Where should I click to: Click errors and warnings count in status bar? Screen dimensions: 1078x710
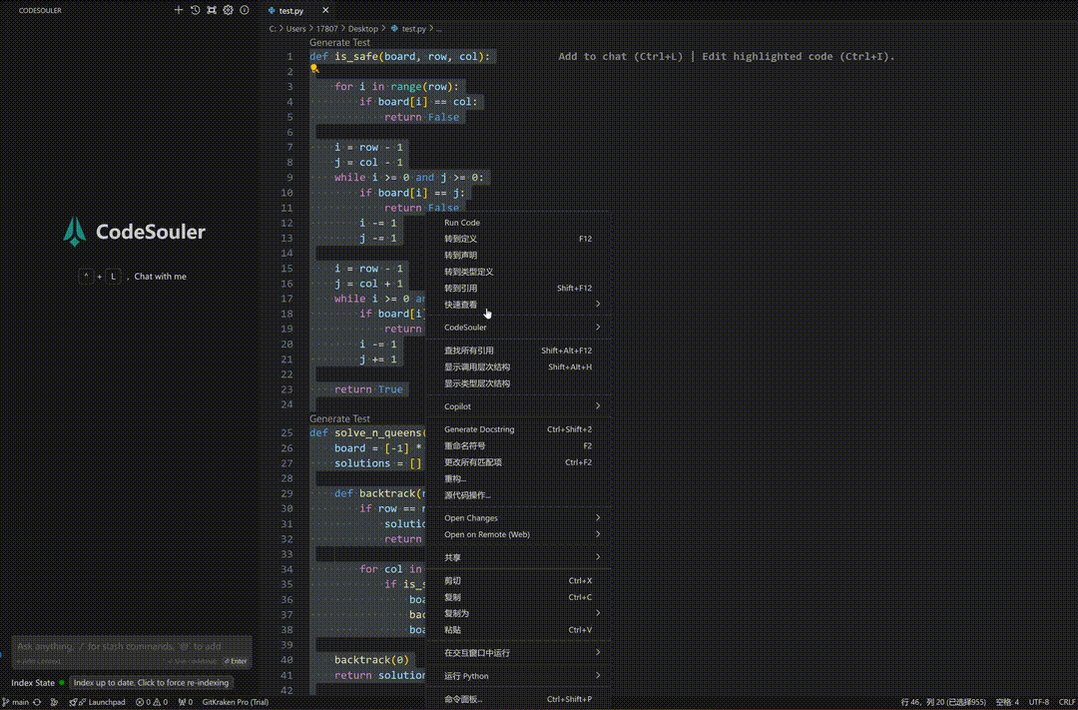click(152, 702)
